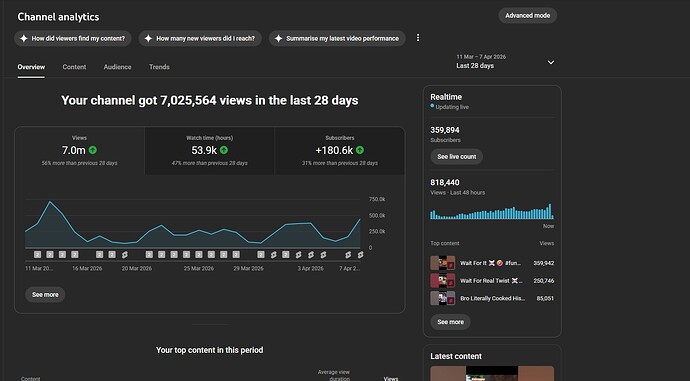The width and height of the screenshot is (690, 381).
Task: Open the 'Wait For It' video thumbnail
Action: tap(443, 263)
